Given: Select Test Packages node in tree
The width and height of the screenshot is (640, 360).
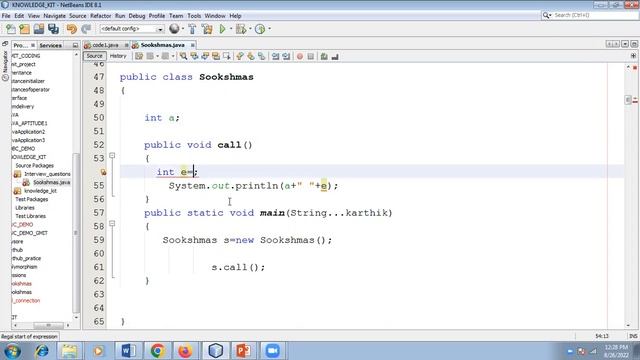Looking at the screenshot, I should 31,199.
